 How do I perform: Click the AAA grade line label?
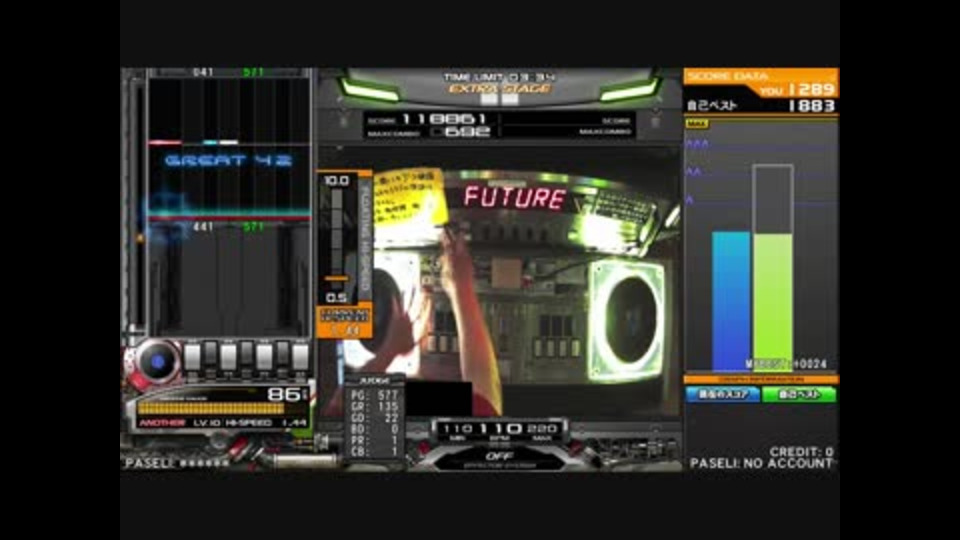pyautogui.click(x=697, y=144)
